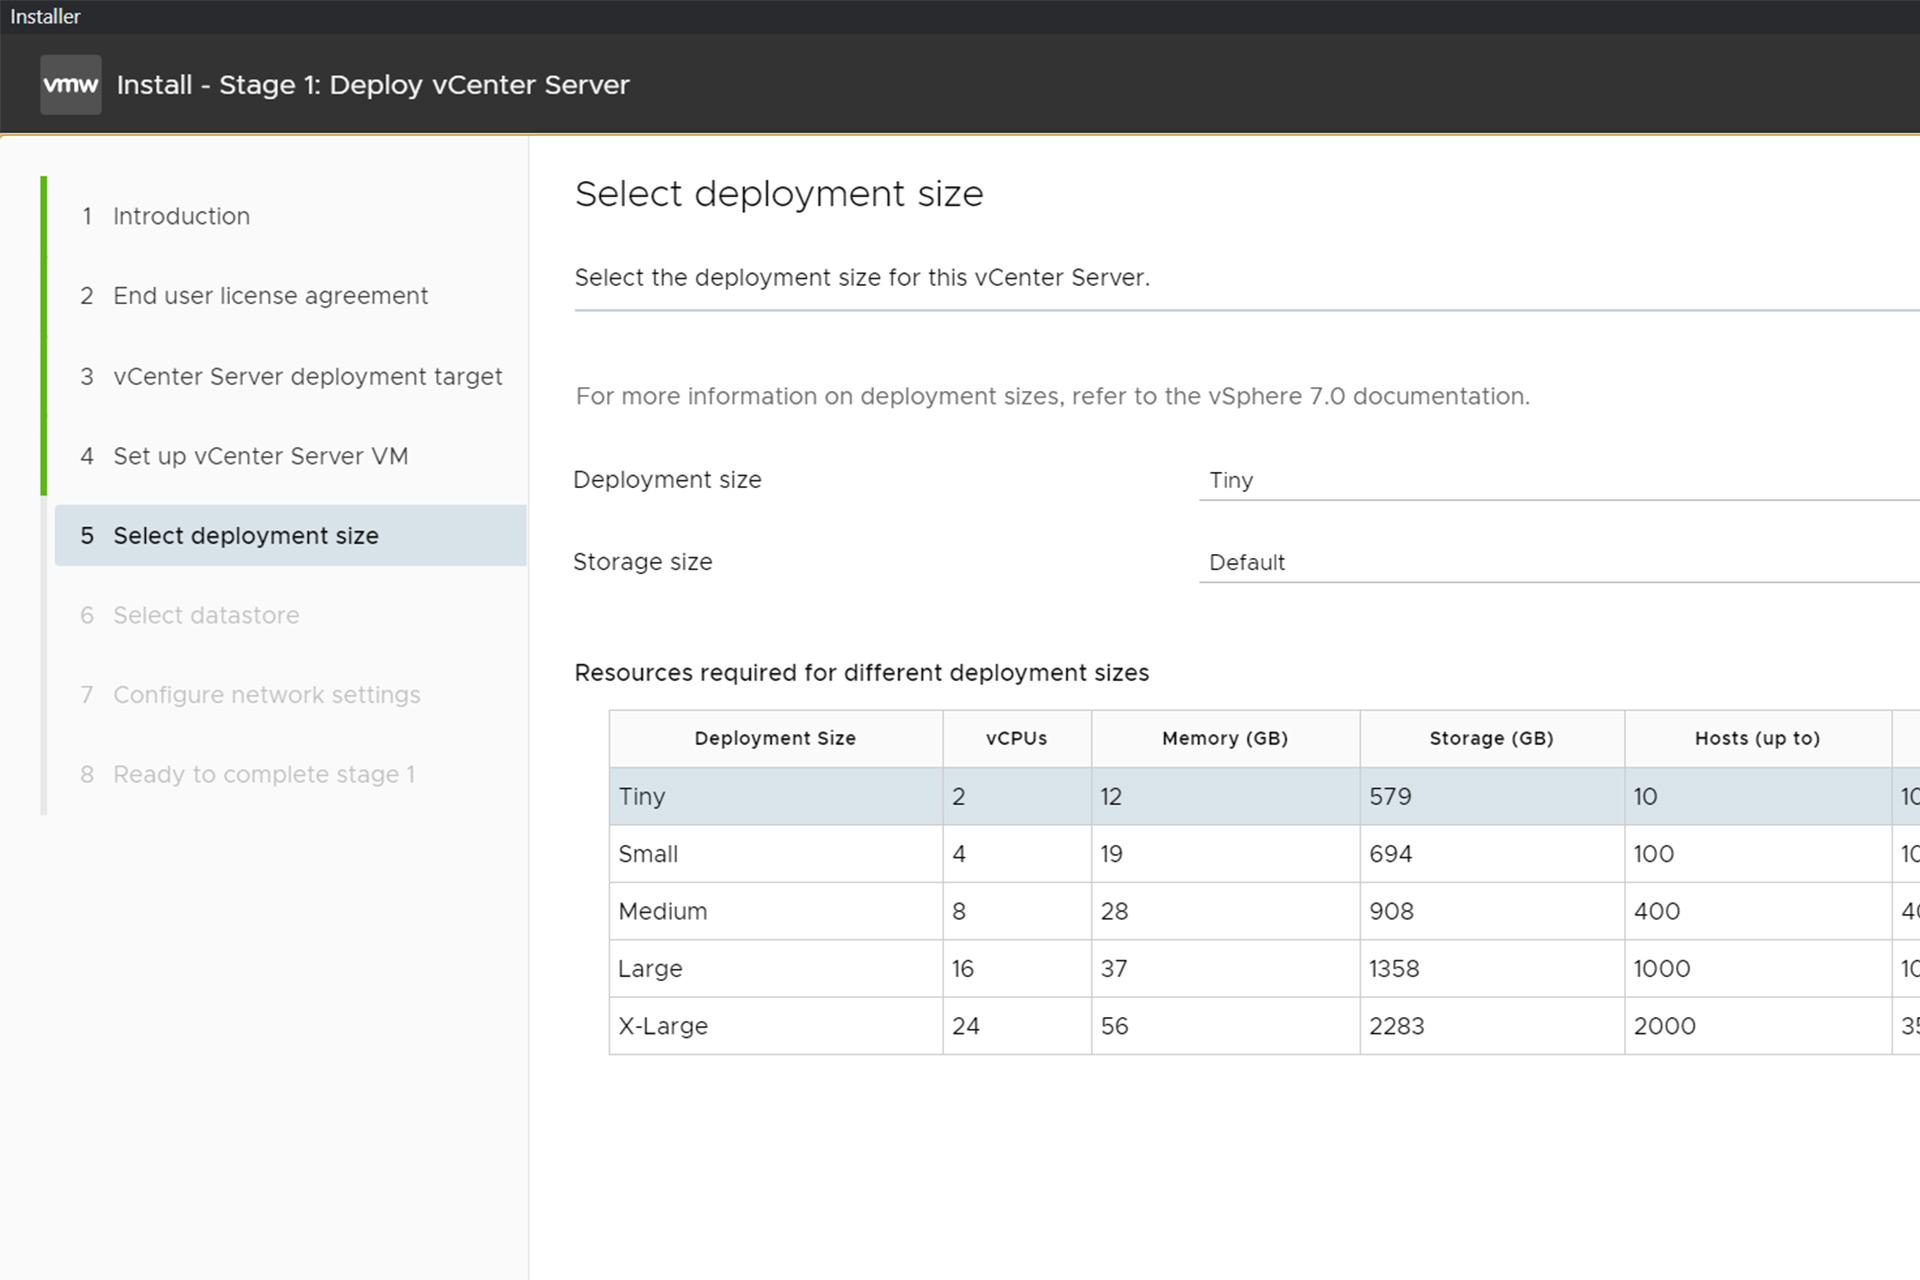This screenshot has width=1920, height=1280.
Task: Click the Installer window title
Action: [x=45, y=17]
